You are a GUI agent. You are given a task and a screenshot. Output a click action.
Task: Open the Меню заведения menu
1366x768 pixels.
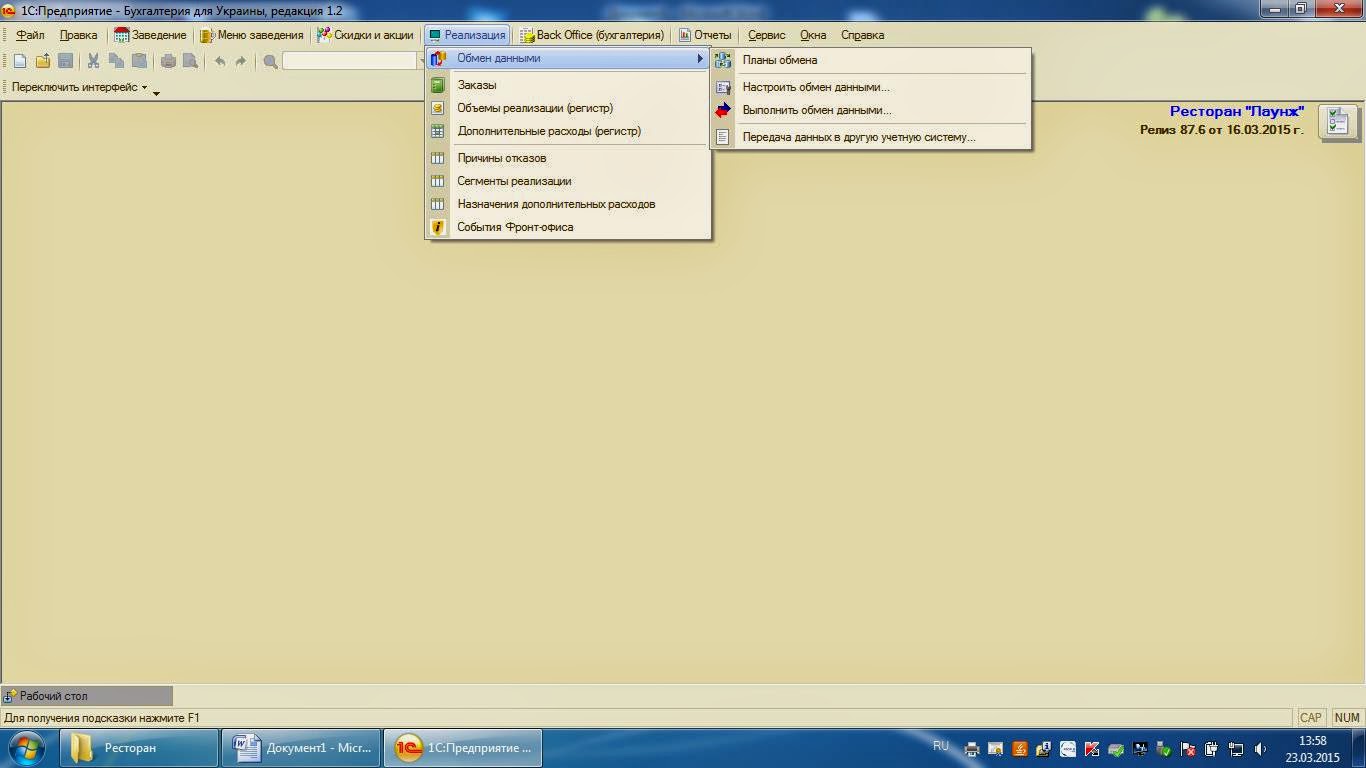pos(251,35)
